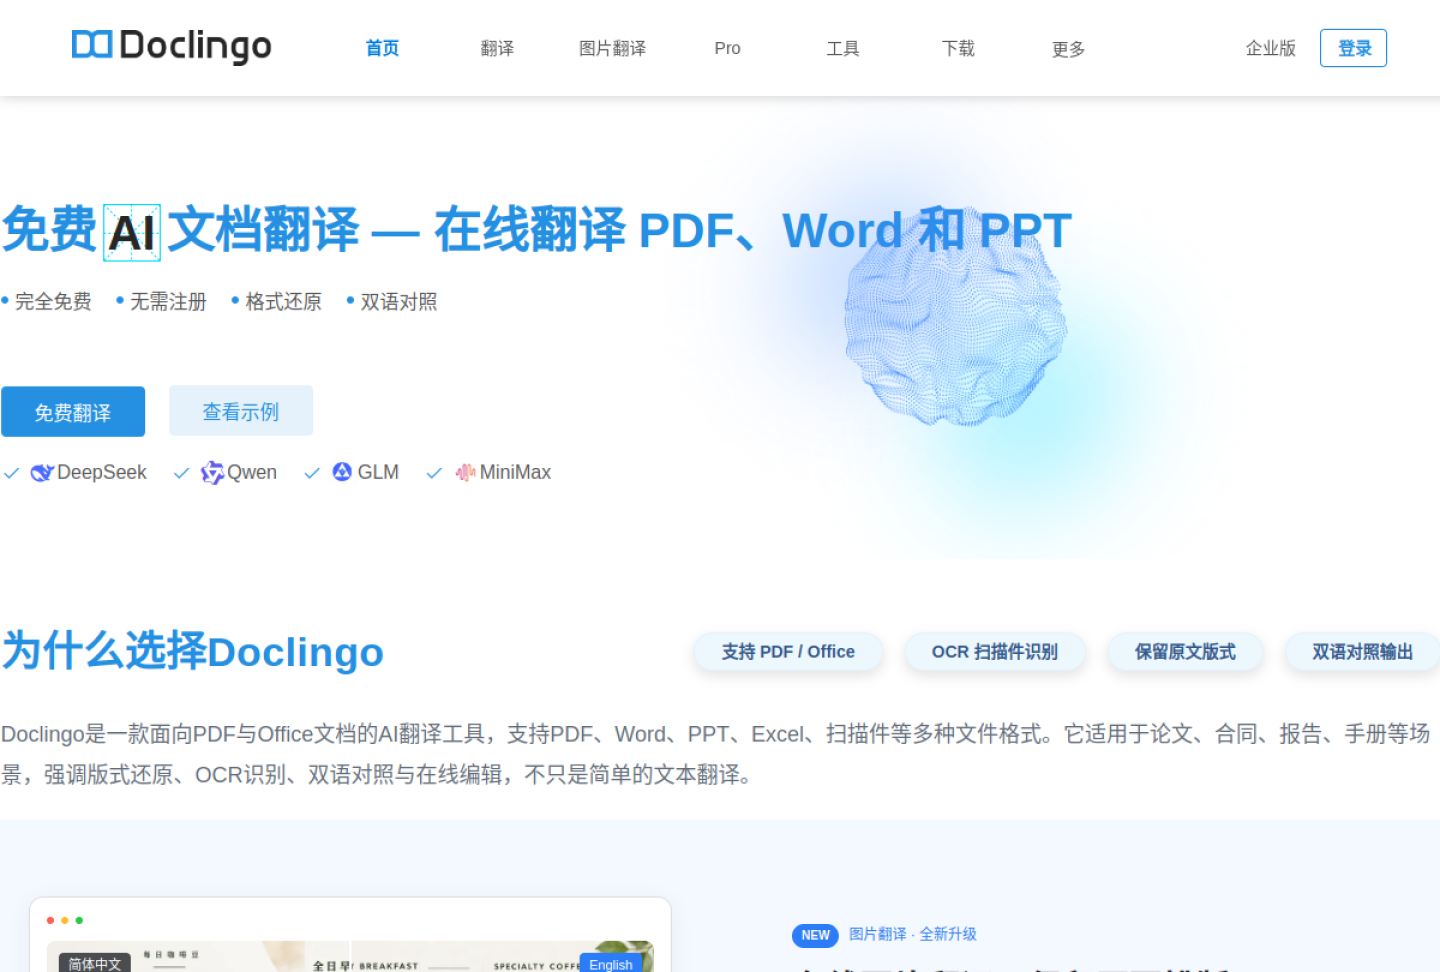The image size is (1440, 972).
Task: Click the 为什么选择Doclingo heading
Action: click(x=193, y=651)
